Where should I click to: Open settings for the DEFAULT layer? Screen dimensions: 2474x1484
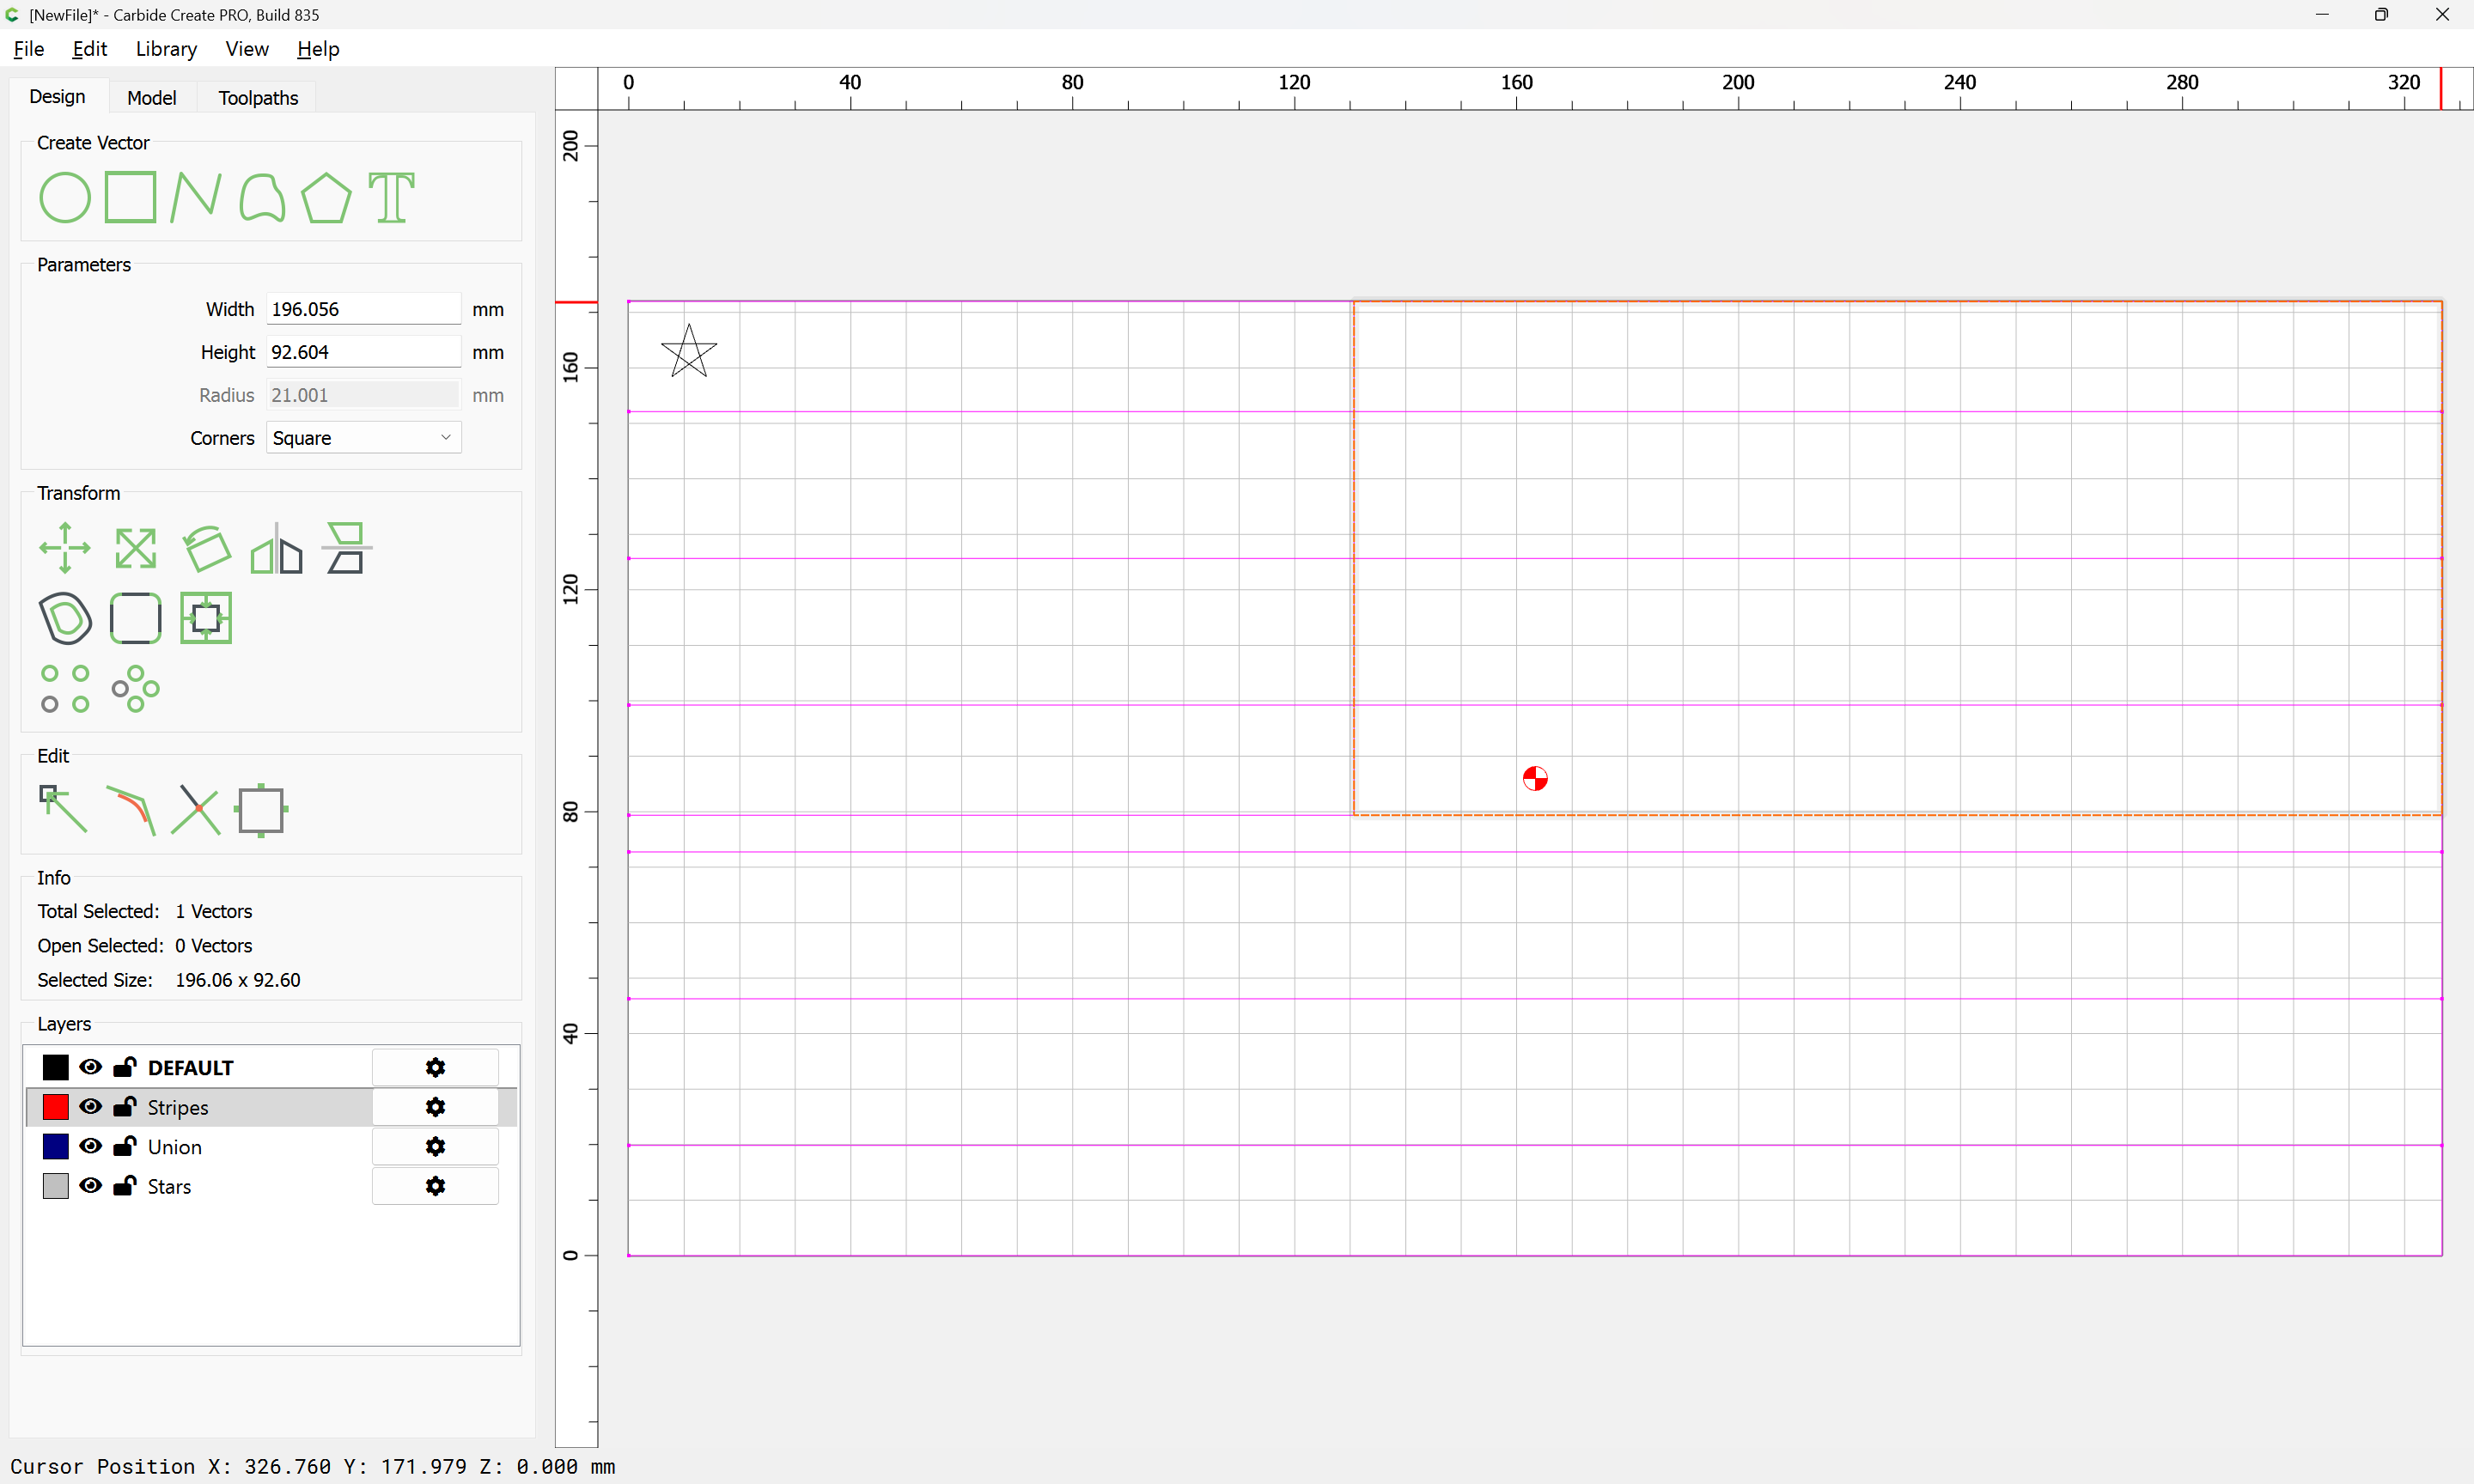[435, 1067]
